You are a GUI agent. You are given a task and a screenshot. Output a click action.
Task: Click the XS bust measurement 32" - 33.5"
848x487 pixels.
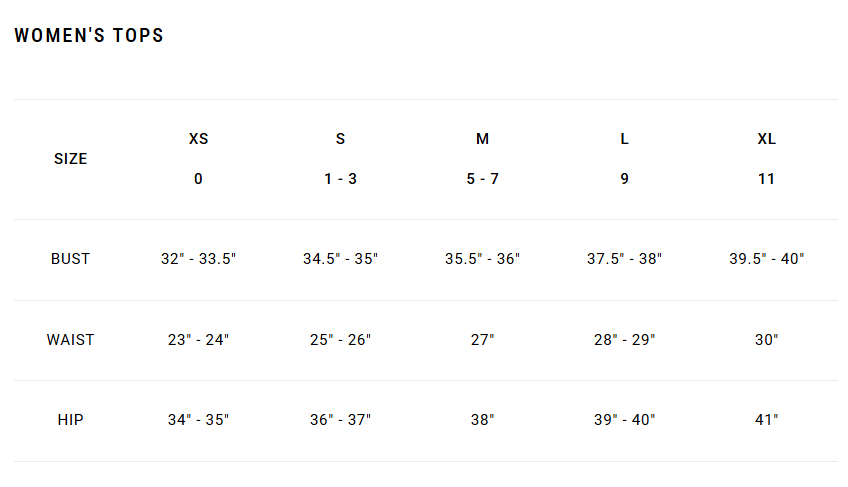click(198, 259)
